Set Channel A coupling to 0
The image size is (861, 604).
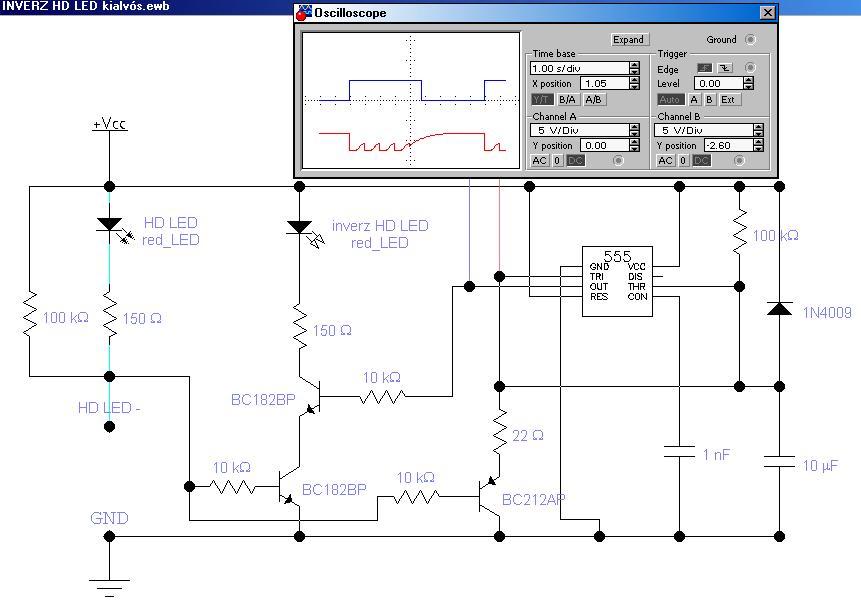pyautogui.click(x=557, y=160)
